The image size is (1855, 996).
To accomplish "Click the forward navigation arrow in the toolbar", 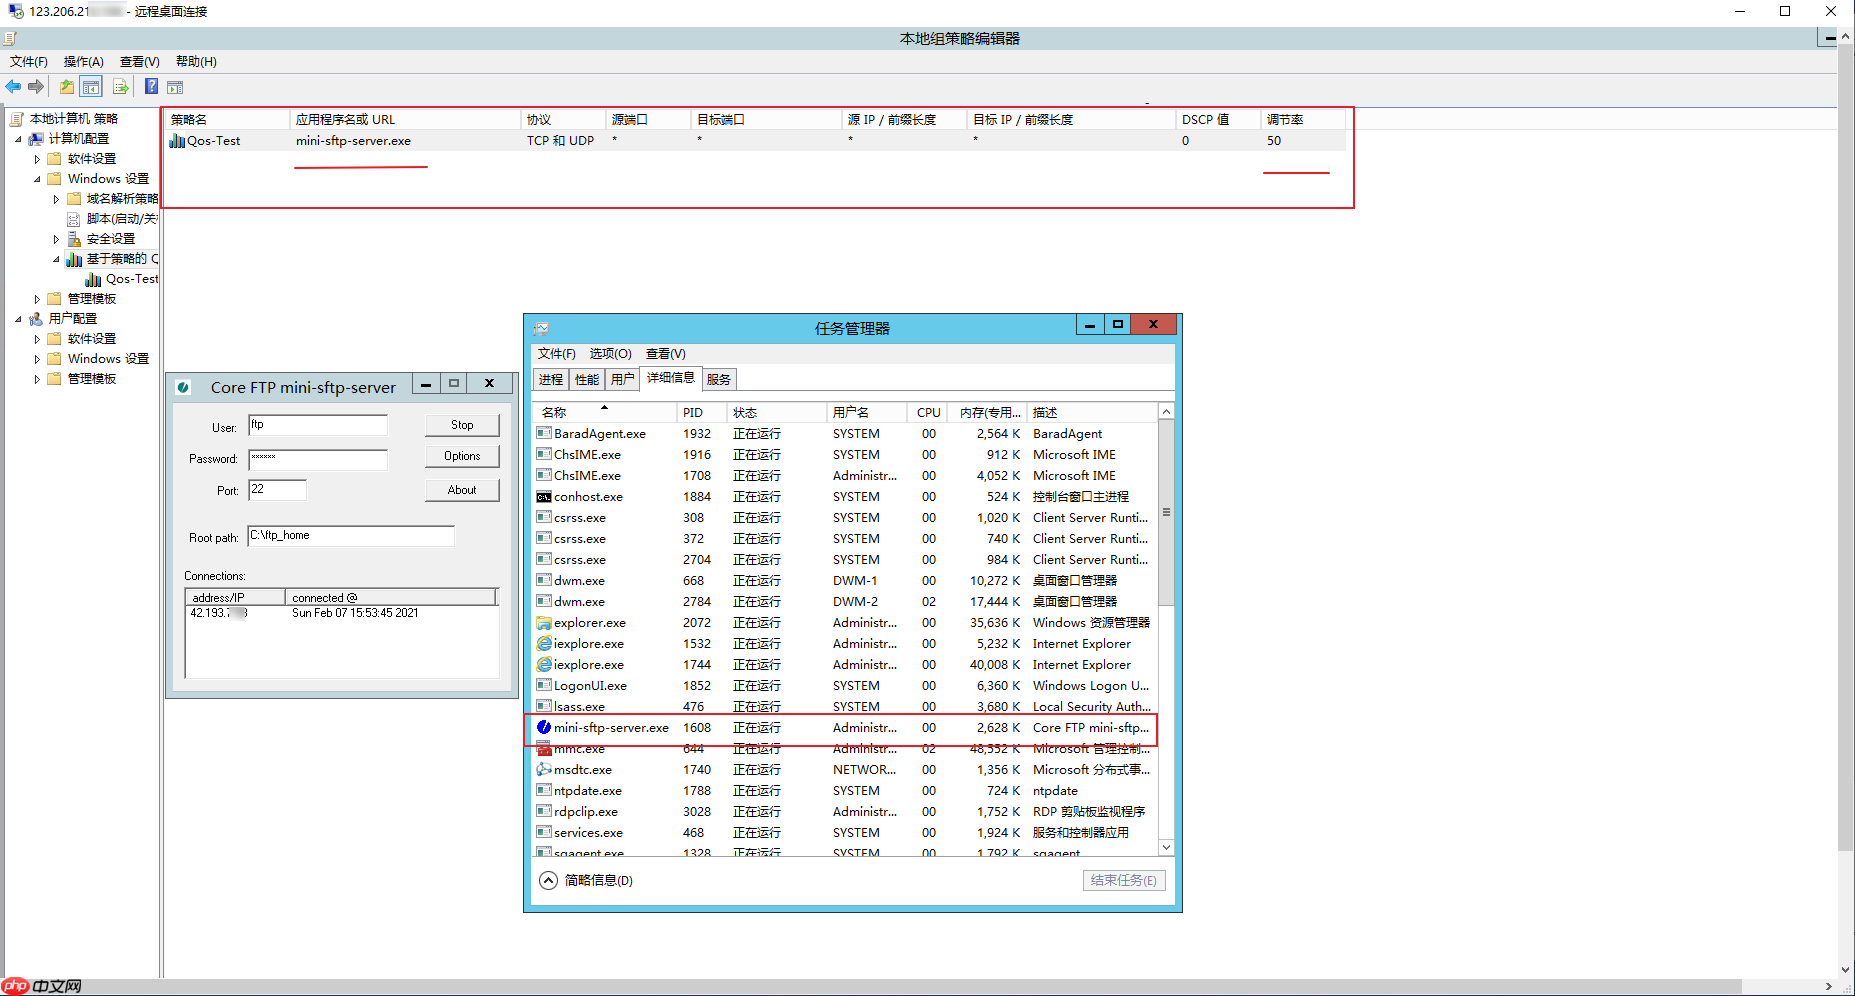I will [x=36, y=87].
